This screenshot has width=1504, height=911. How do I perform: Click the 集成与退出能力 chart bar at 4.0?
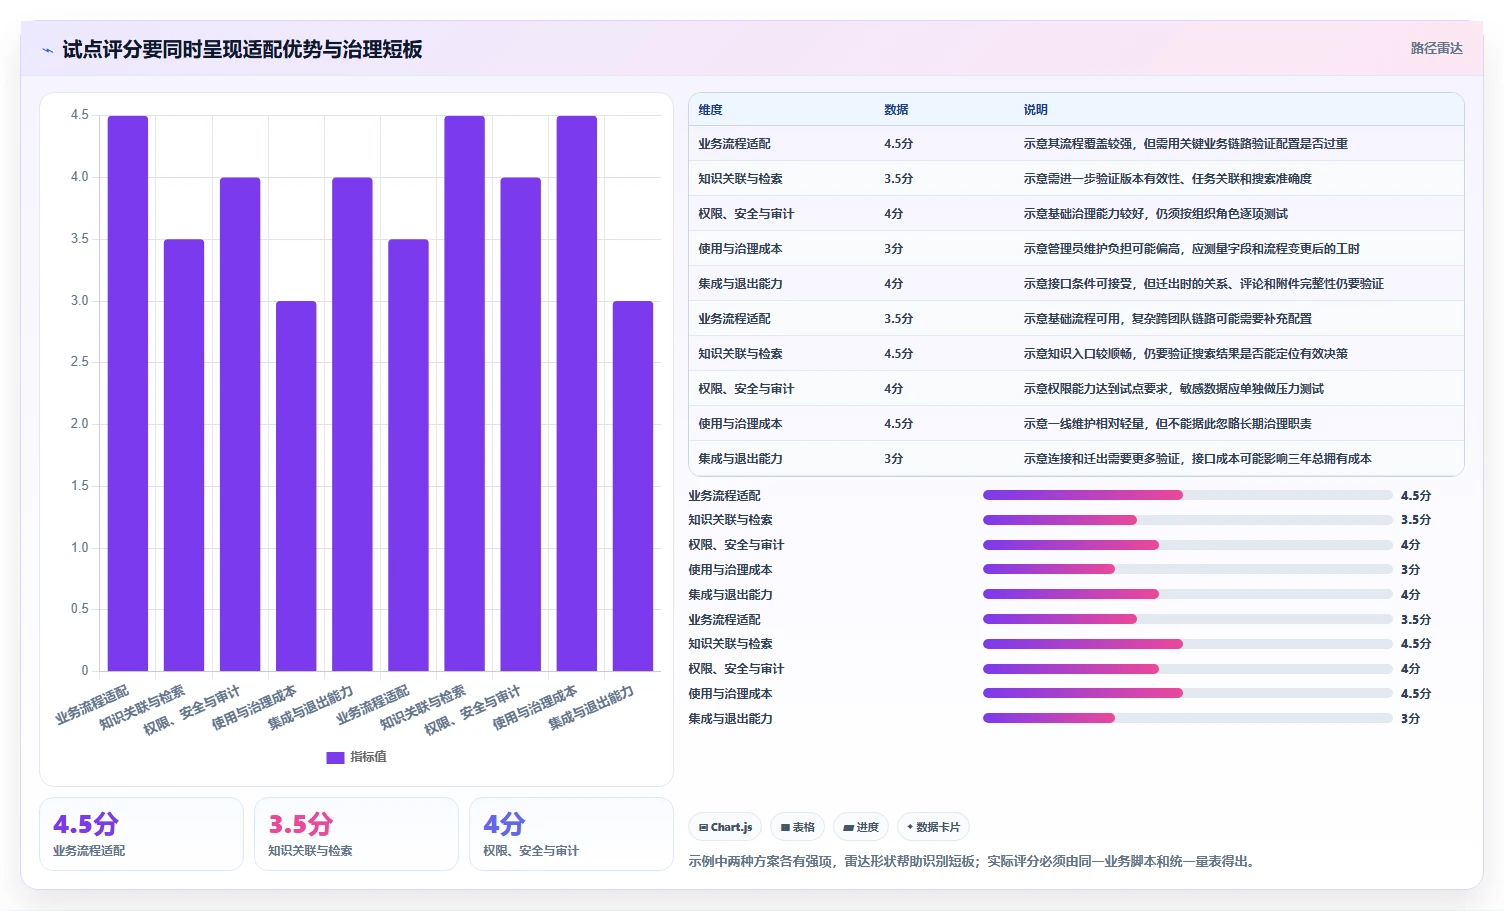[352, 424]
